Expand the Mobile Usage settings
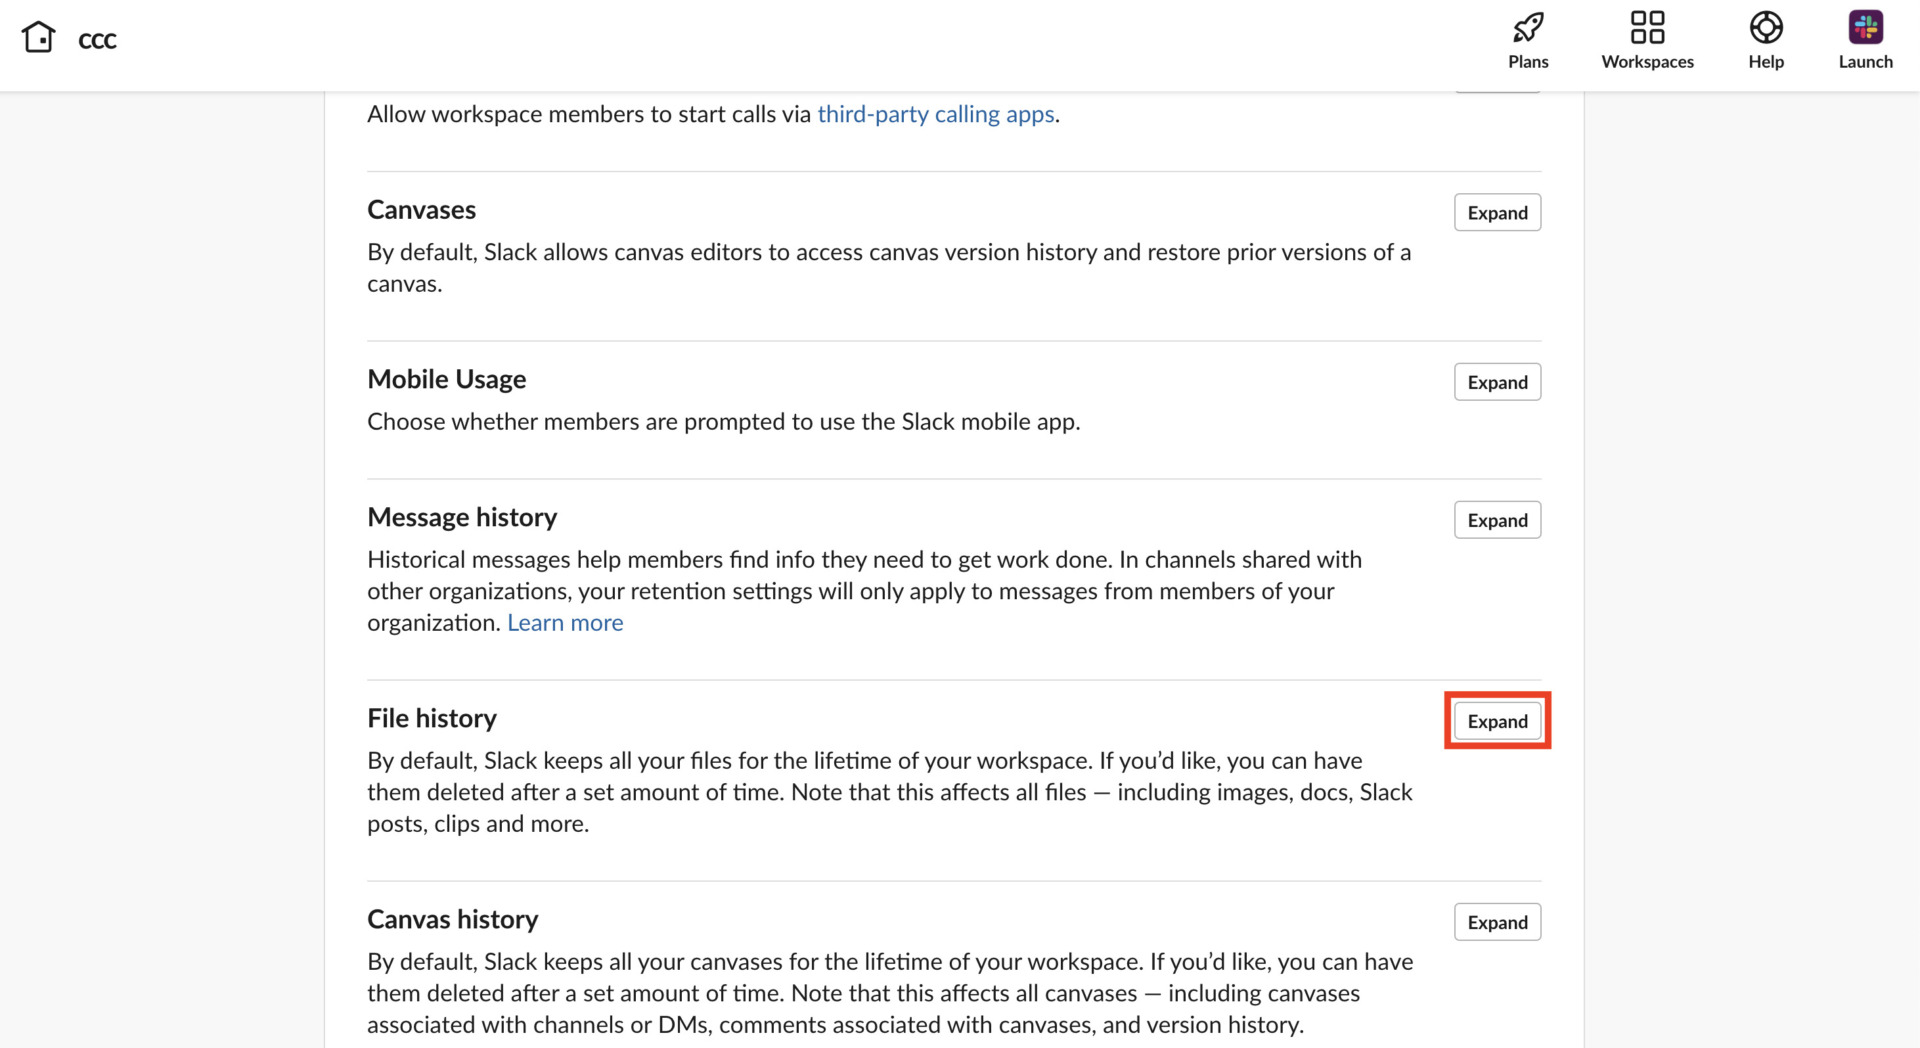This screenshot has height=1048, width=1920. [x=1496, y=381]
